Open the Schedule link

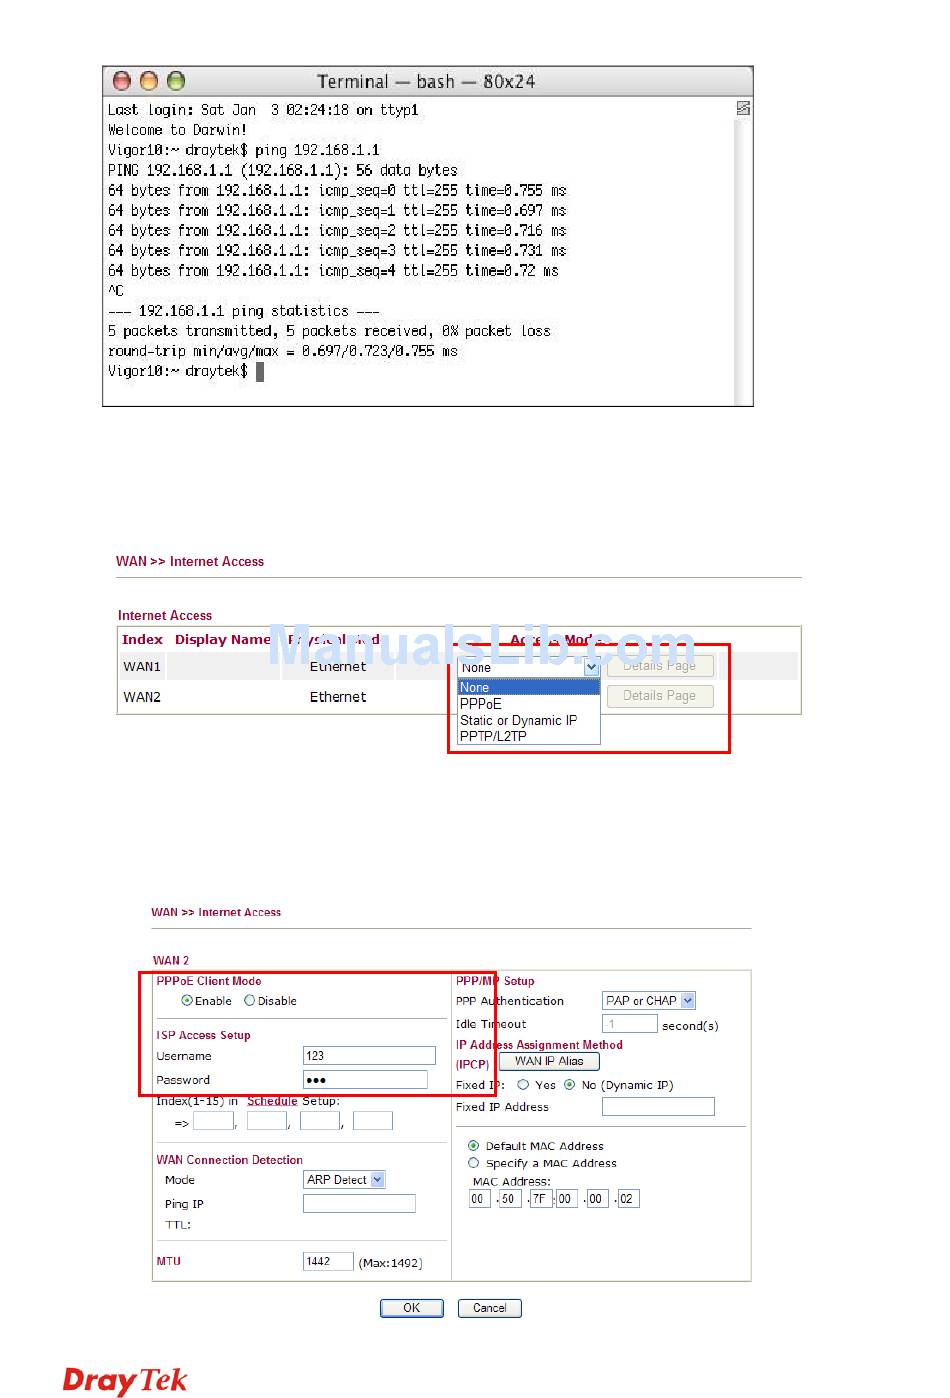click(272, 1101)
